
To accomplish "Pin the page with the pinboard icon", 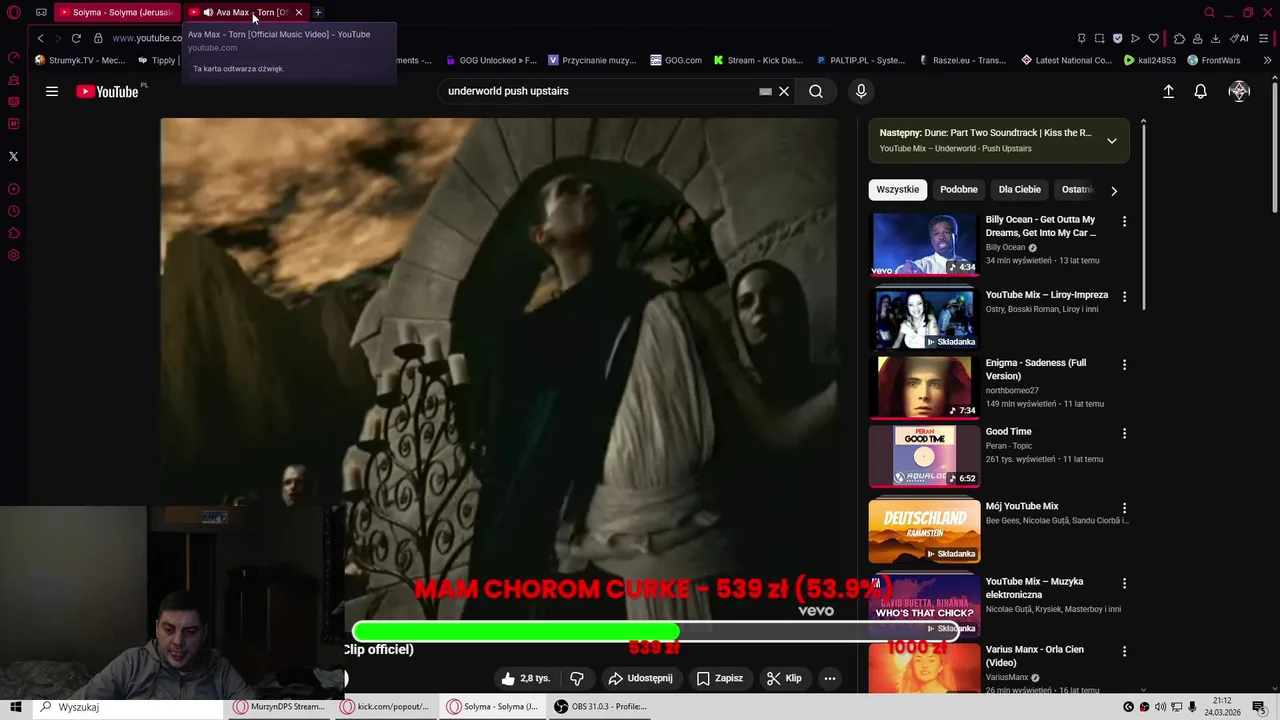I will (x=1081, y=38).
